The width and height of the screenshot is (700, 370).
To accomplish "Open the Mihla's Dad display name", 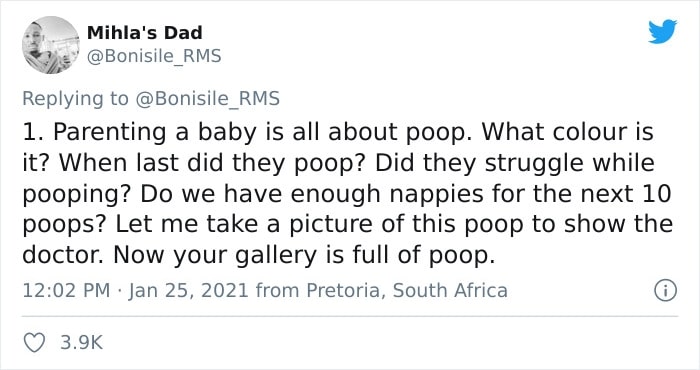I will click(x=145, y=33).
